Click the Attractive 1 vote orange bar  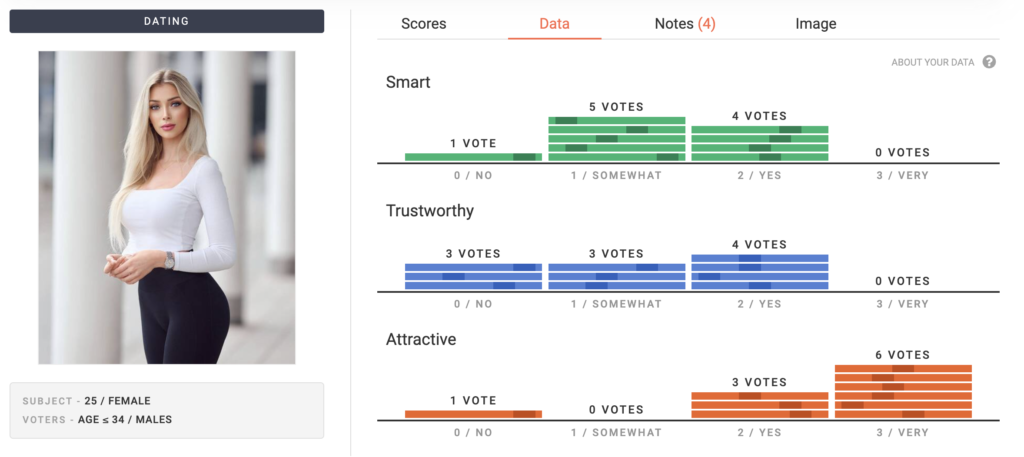(x=473, y=414)
